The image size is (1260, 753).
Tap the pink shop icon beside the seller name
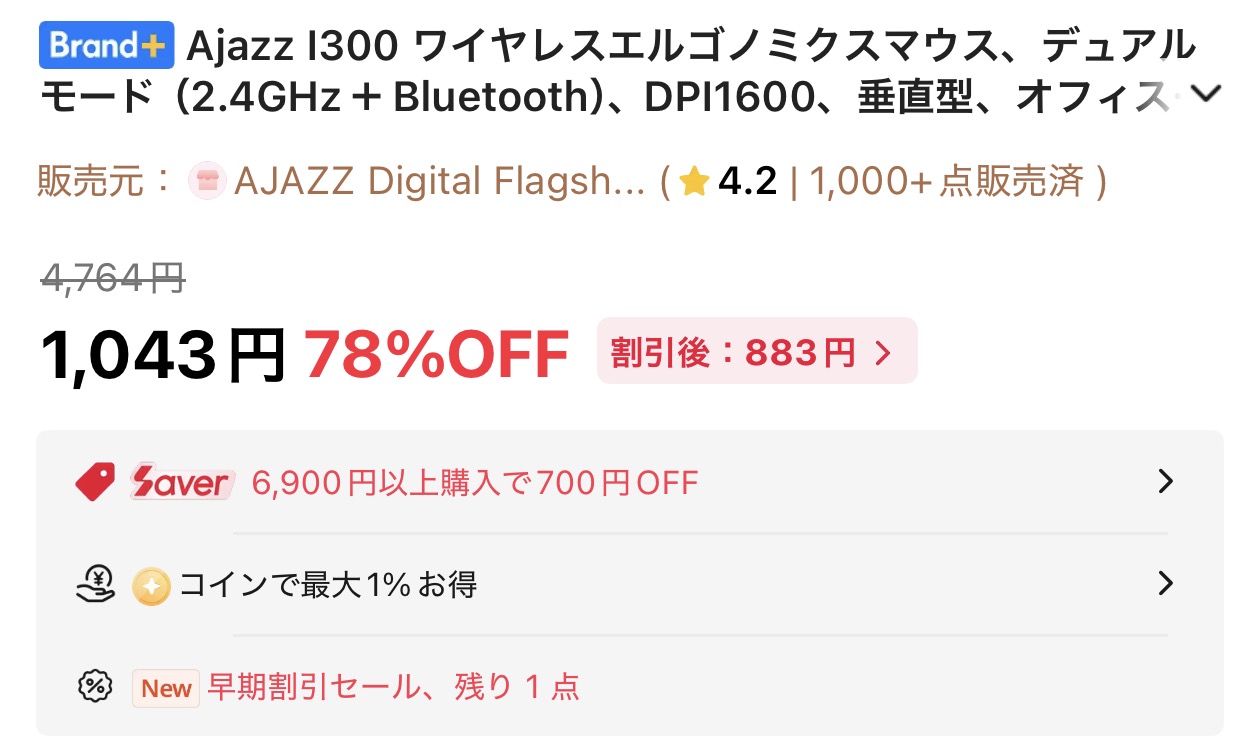point(207,182)
